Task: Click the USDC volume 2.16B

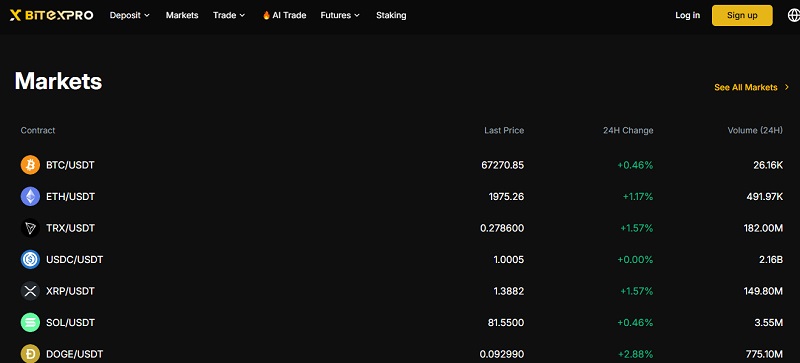Action: click(x=771, y=259)
